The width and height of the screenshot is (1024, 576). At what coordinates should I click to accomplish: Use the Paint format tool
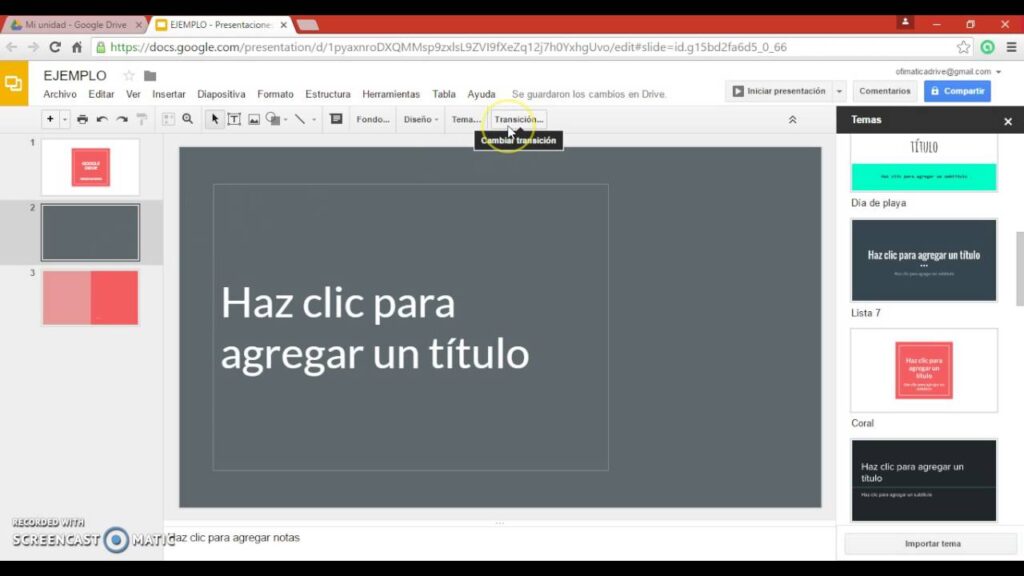(142, 119)
